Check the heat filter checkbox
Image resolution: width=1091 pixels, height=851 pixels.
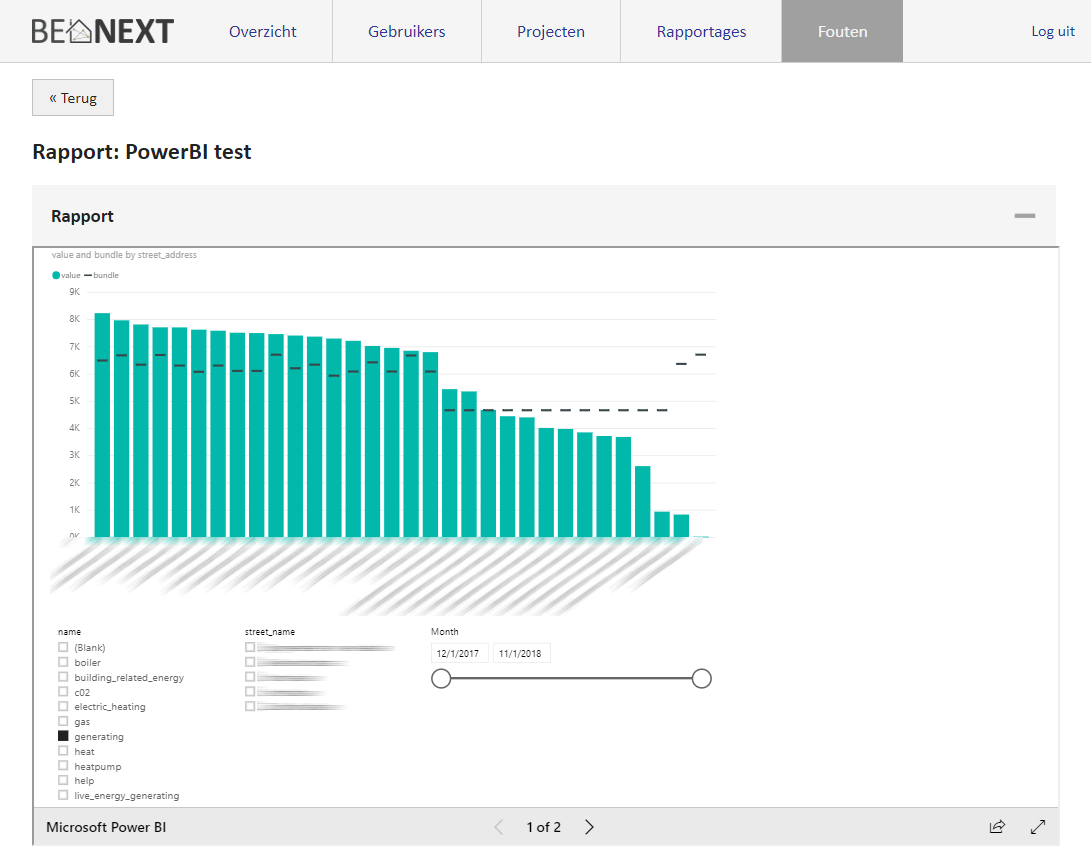pos(63,751)
